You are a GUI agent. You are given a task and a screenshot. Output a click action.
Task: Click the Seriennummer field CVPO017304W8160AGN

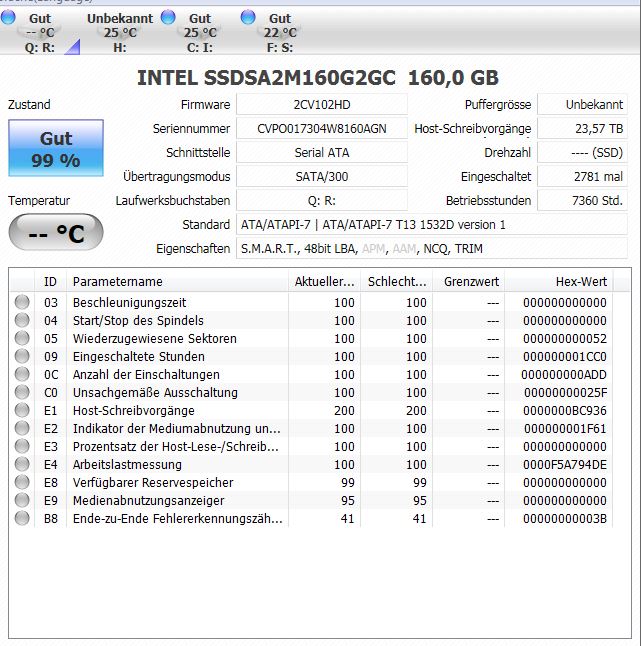322,129
